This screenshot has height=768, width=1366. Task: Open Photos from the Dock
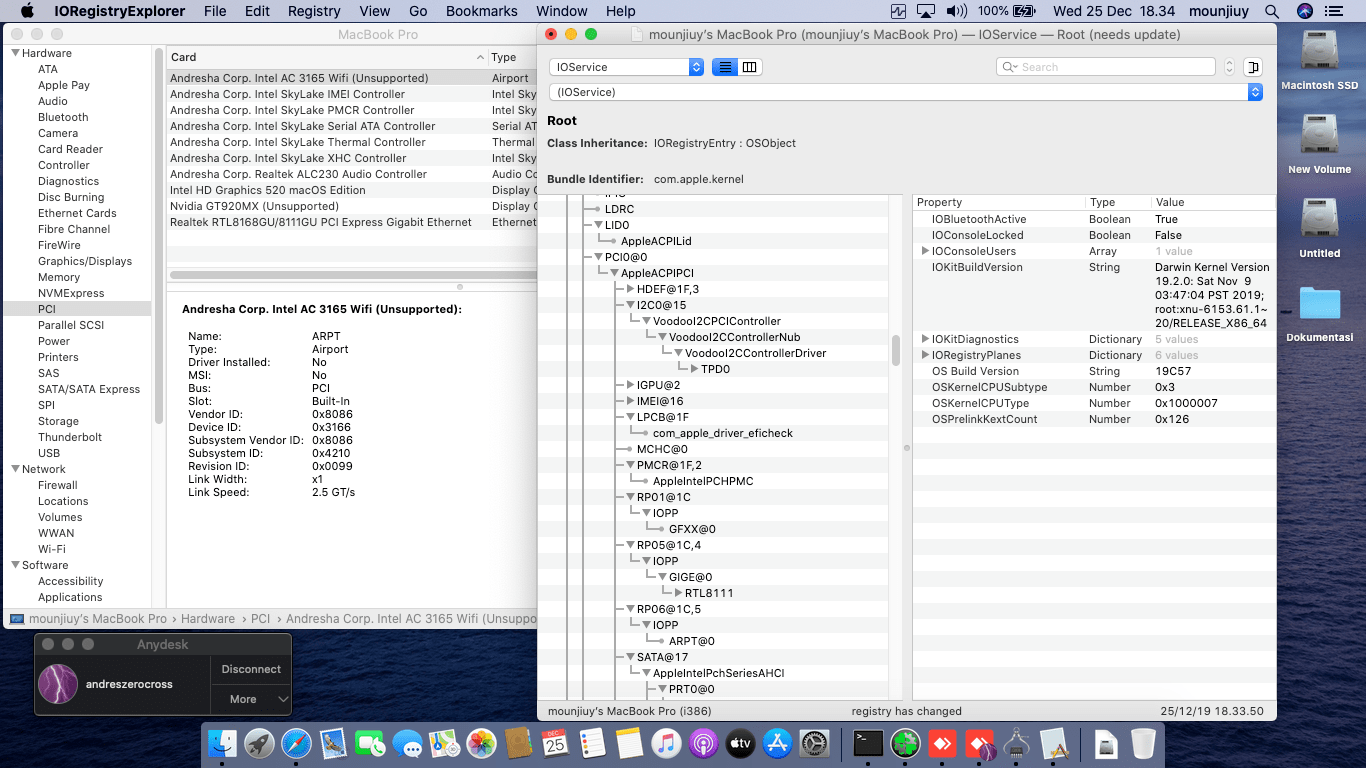[481, 743]
